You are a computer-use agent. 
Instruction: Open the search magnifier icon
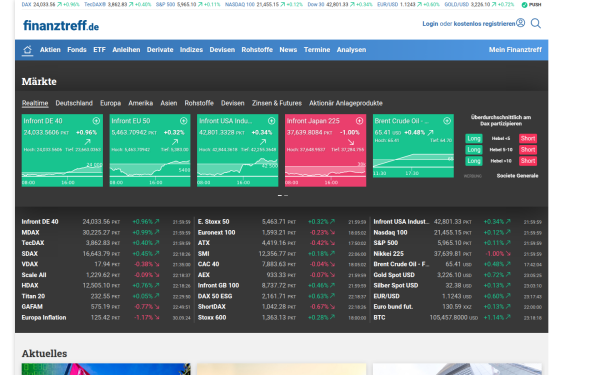point(536,23)
